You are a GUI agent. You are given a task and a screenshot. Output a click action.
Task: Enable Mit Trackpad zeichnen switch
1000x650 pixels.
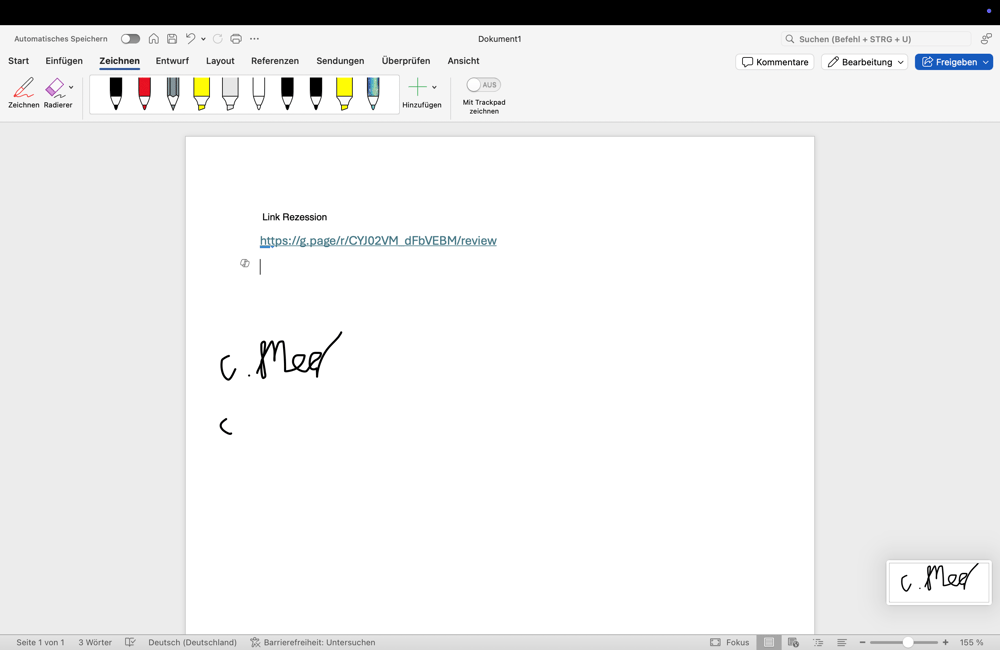click(483, 85)
